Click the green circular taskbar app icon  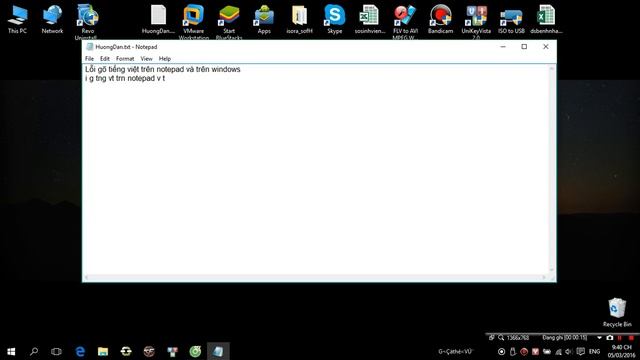pyautogui.click(x=195, y=351)
